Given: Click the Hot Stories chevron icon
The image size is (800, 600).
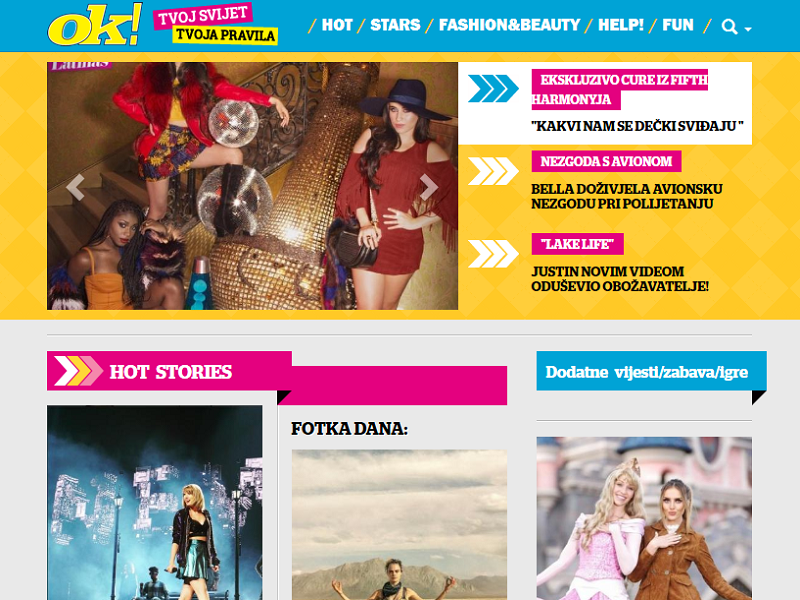Looking at the screenshot, I should click(x=78, y=371).
